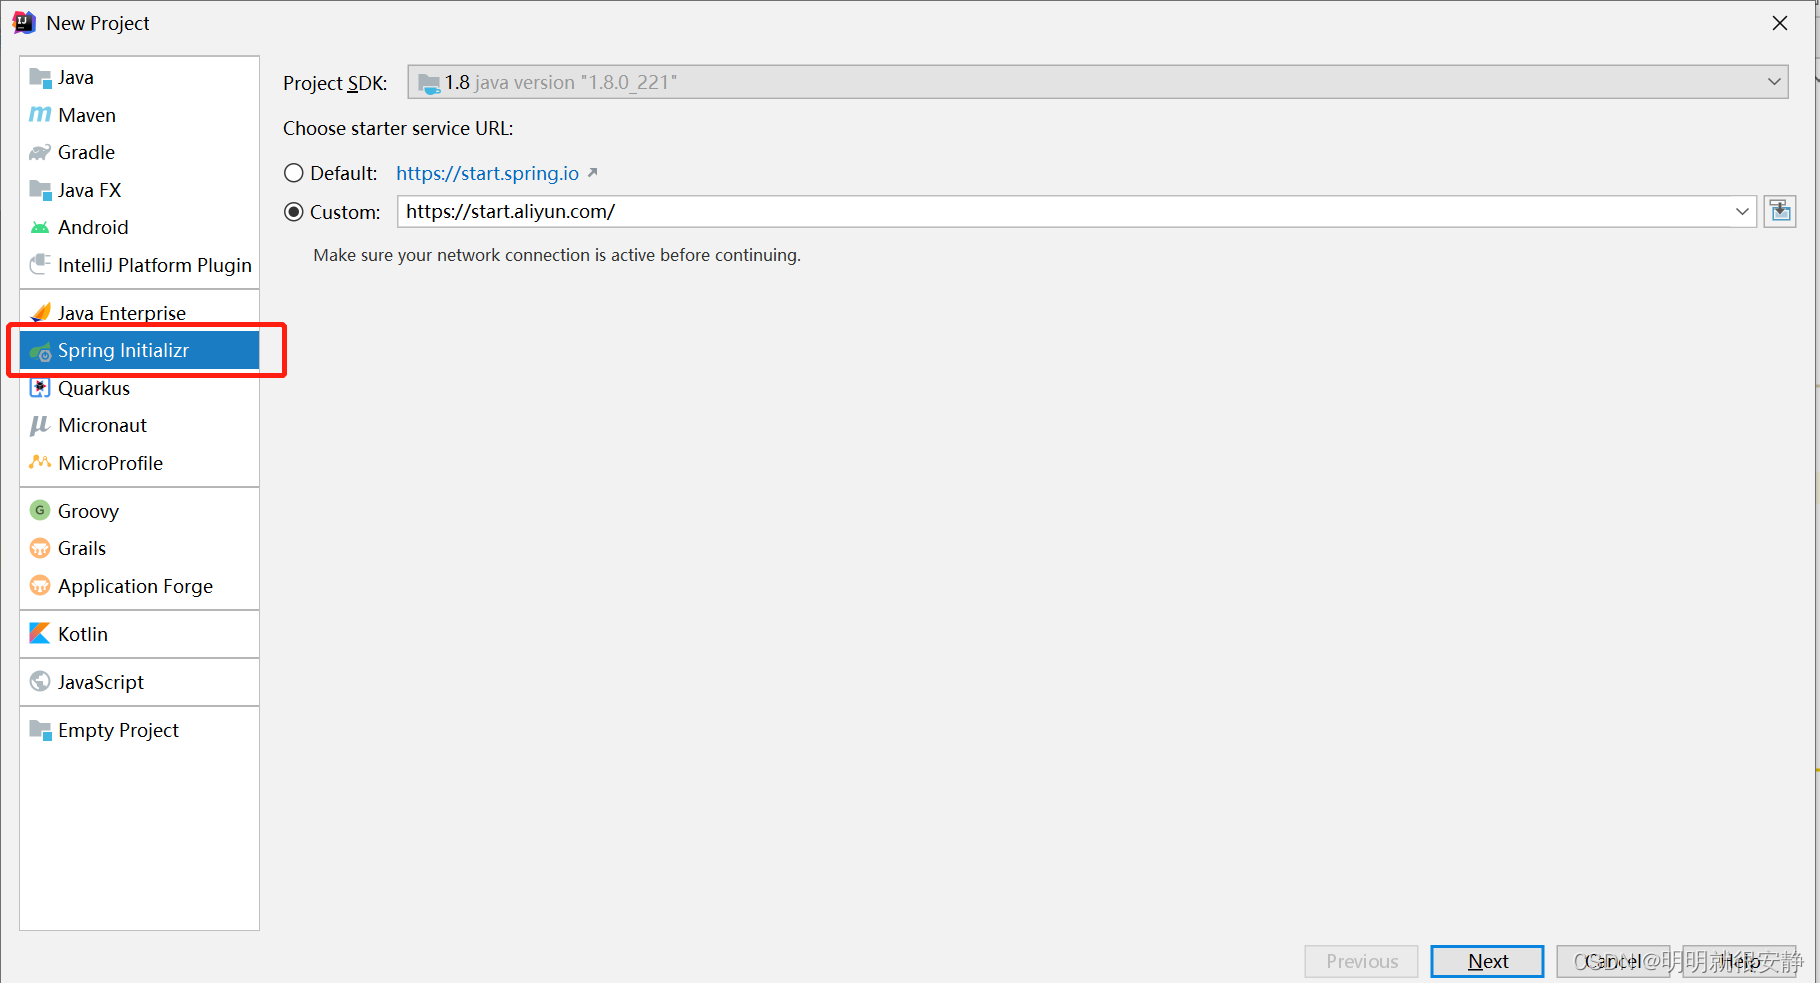
Task: Click the 'MicroProfile' list label
Action: click(110, 463)
